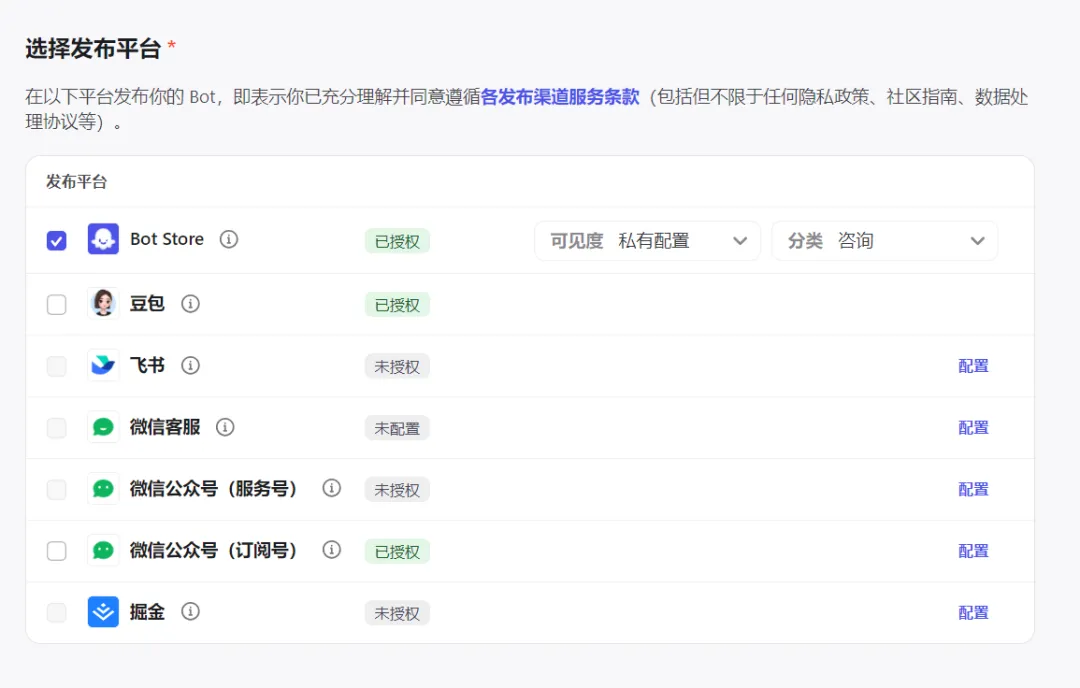Click 配置 for 微信公众号（服务号）
The width and height of the screenshot is (1080, 688).
[973, 490]
